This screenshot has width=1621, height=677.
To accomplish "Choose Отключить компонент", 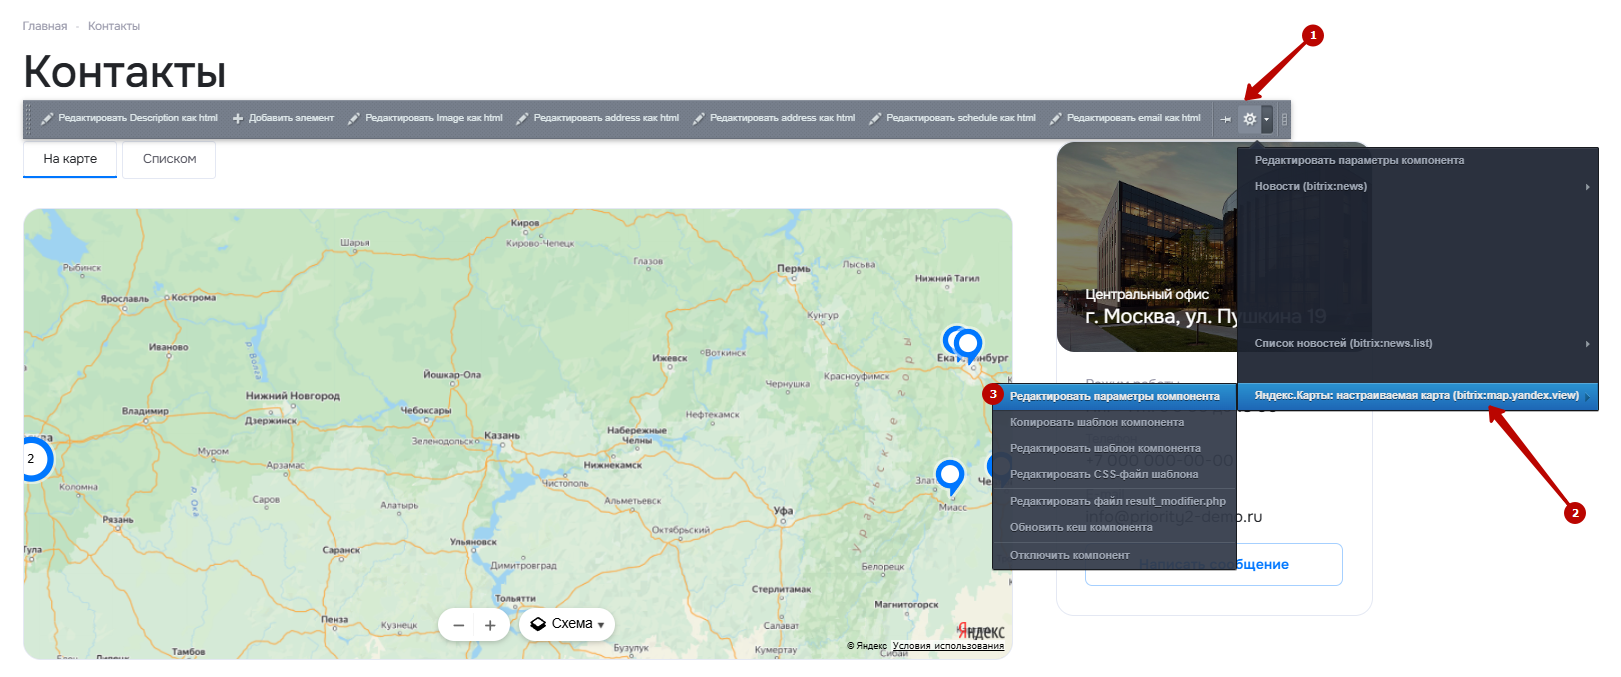I will click(x=1114, y=555).
